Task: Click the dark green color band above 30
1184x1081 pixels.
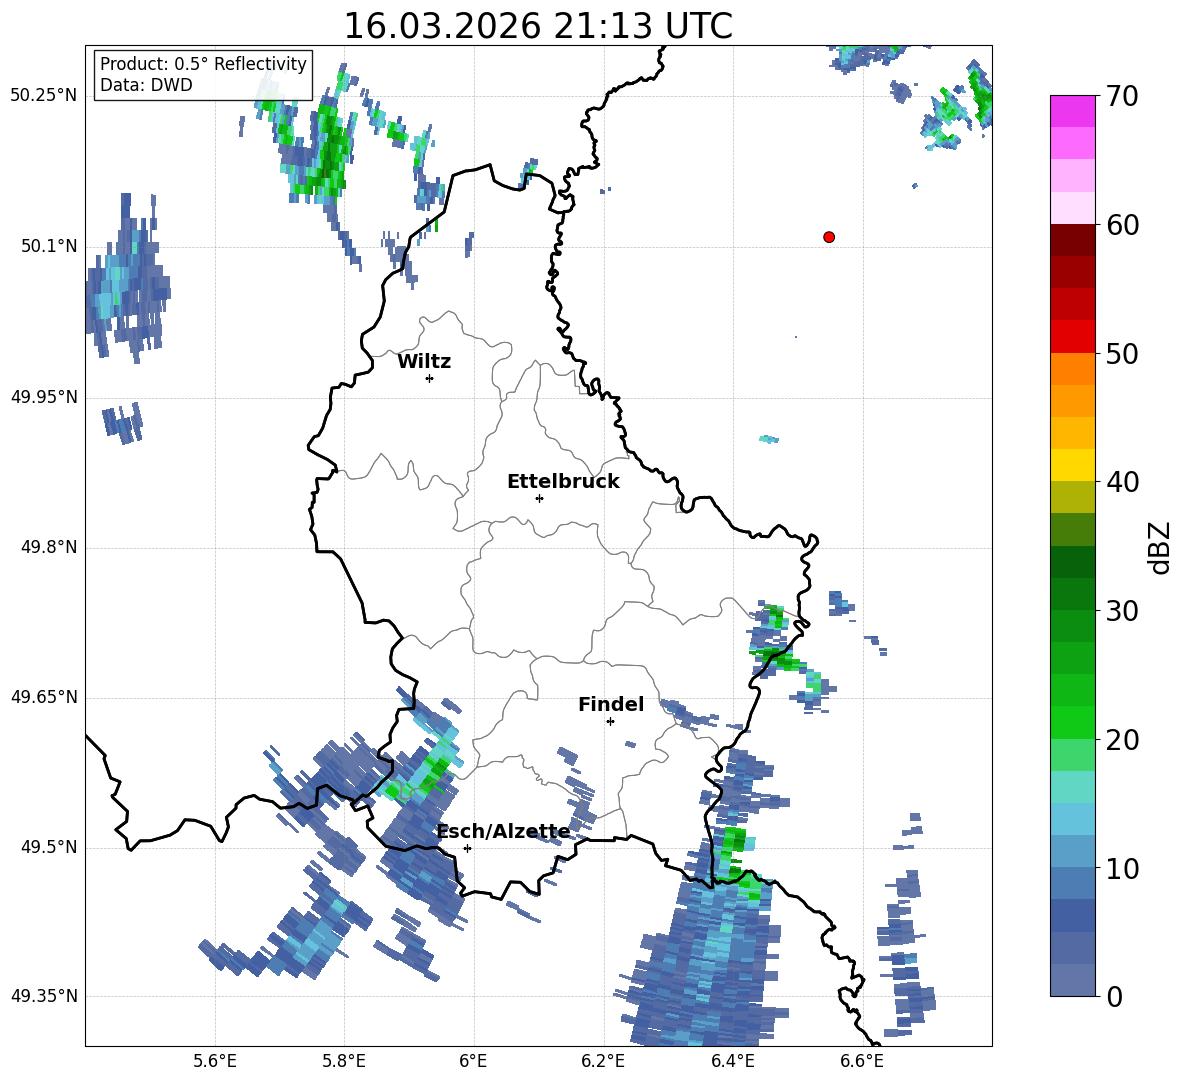Action: coord(1072,593)
